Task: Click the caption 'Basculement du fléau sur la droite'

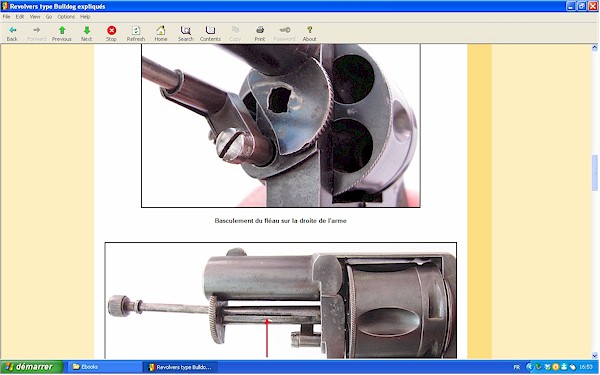Action: pyautogui.click(x=280, y=221)
